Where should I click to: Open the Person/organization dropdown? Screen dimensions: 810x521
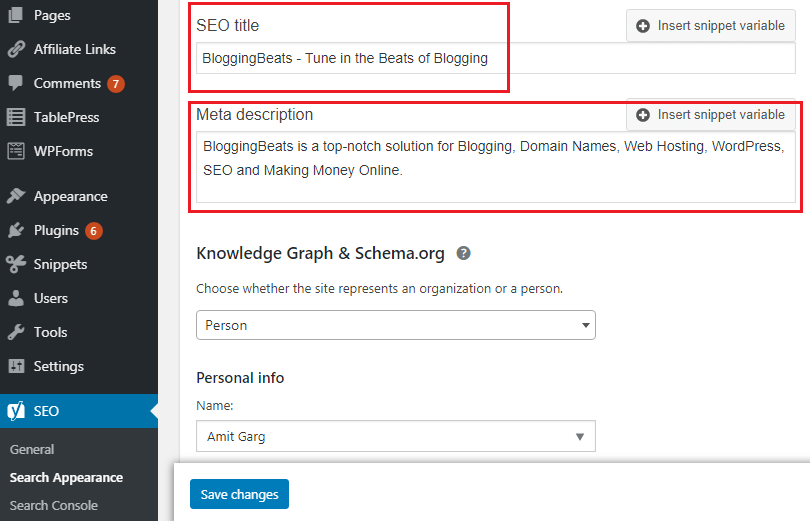tap(396, 325)
